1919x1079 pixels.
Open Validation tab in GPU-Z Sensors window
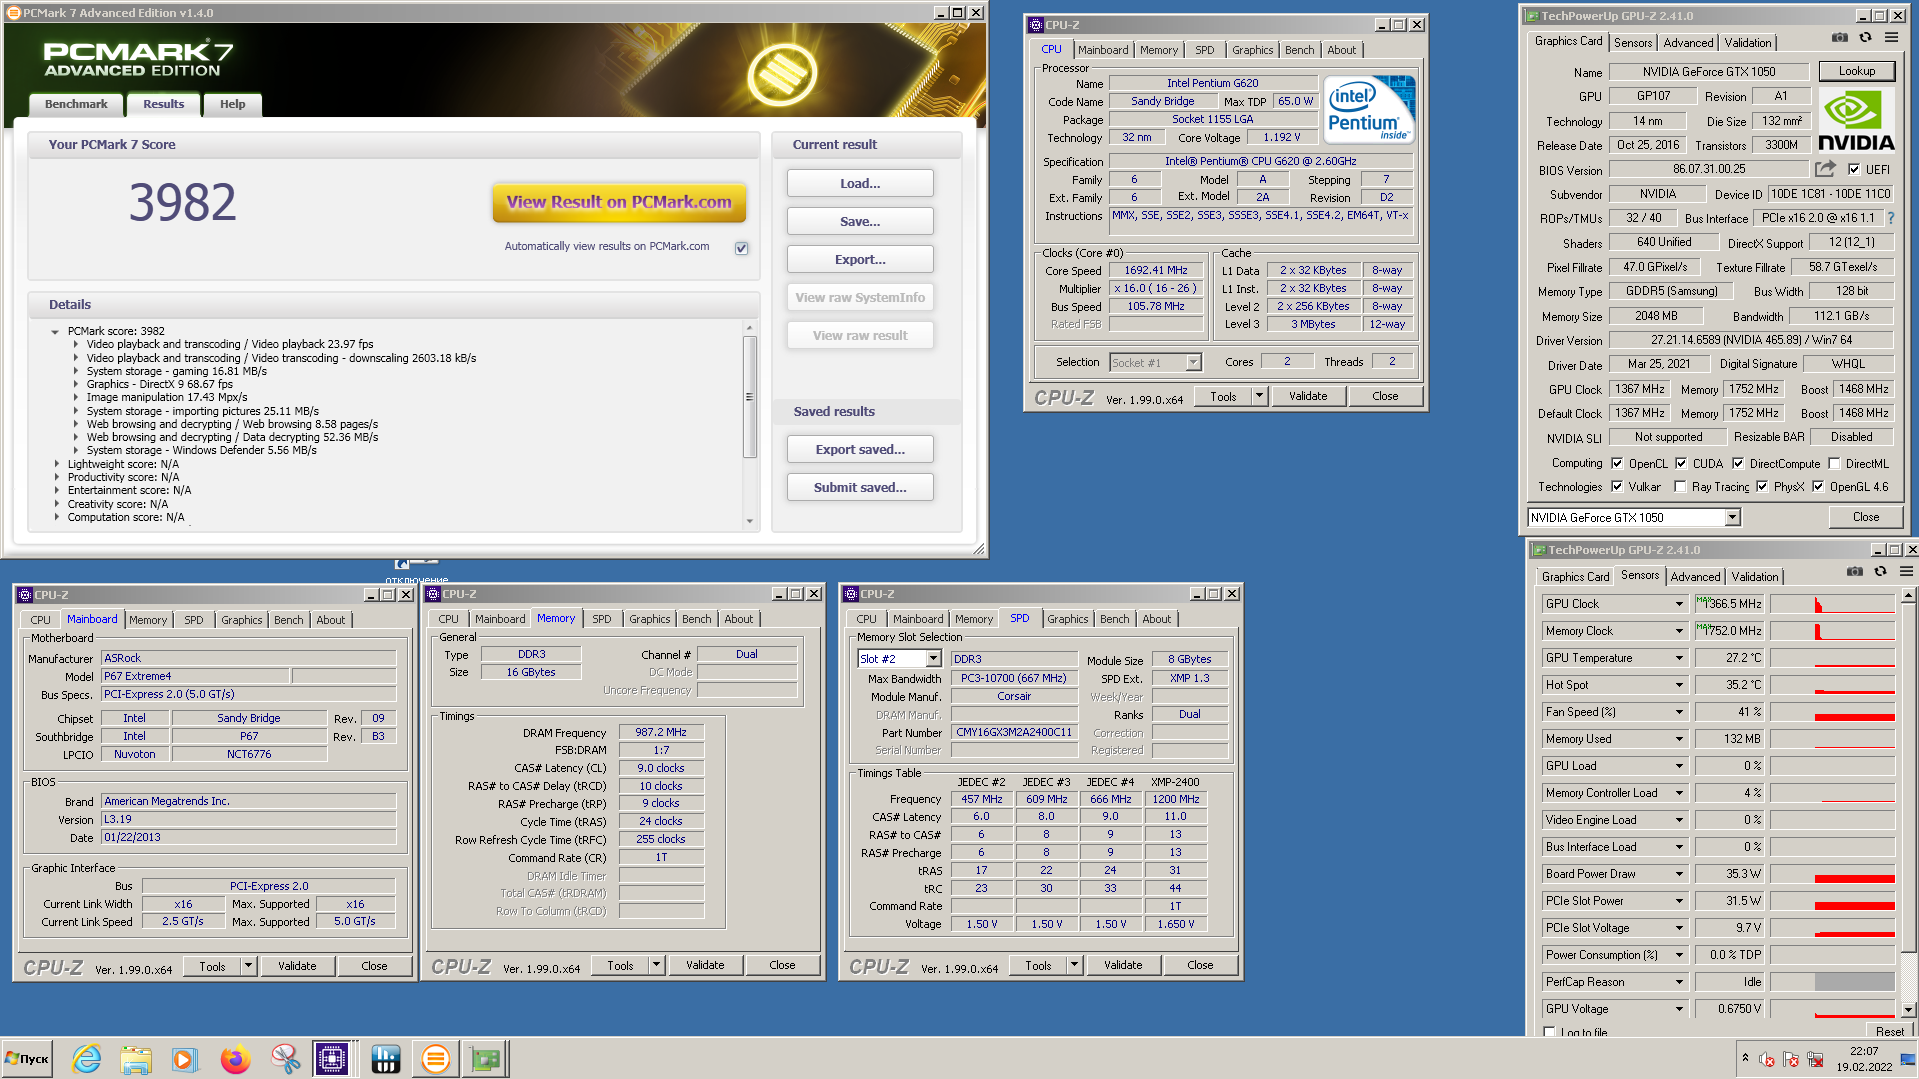tap(1755, 577)
